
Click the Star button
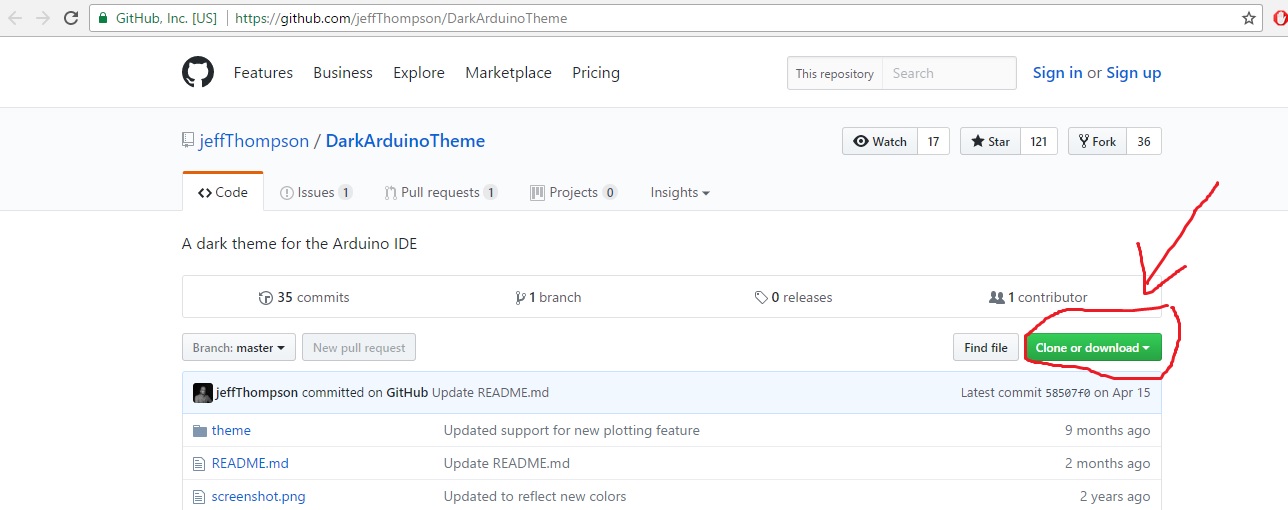990,142
